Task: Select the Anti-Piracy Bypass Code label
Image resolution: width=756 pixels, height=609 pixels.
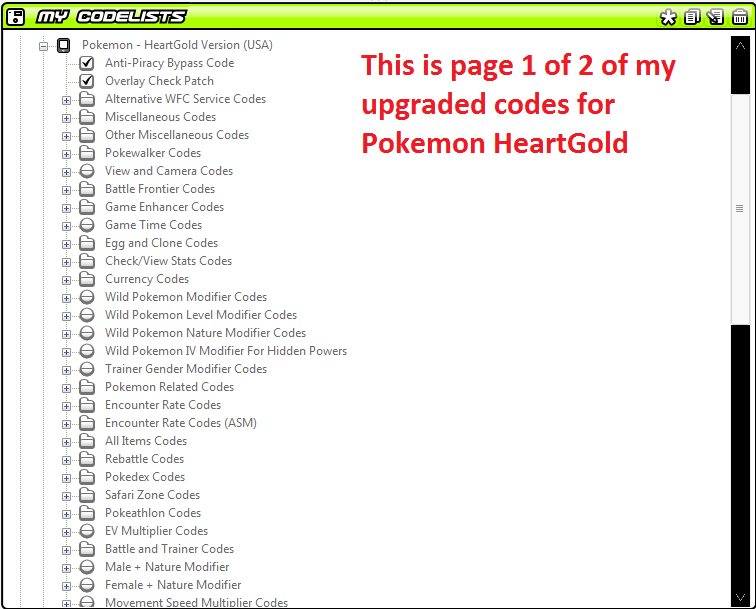Action: tap(170, 63)
